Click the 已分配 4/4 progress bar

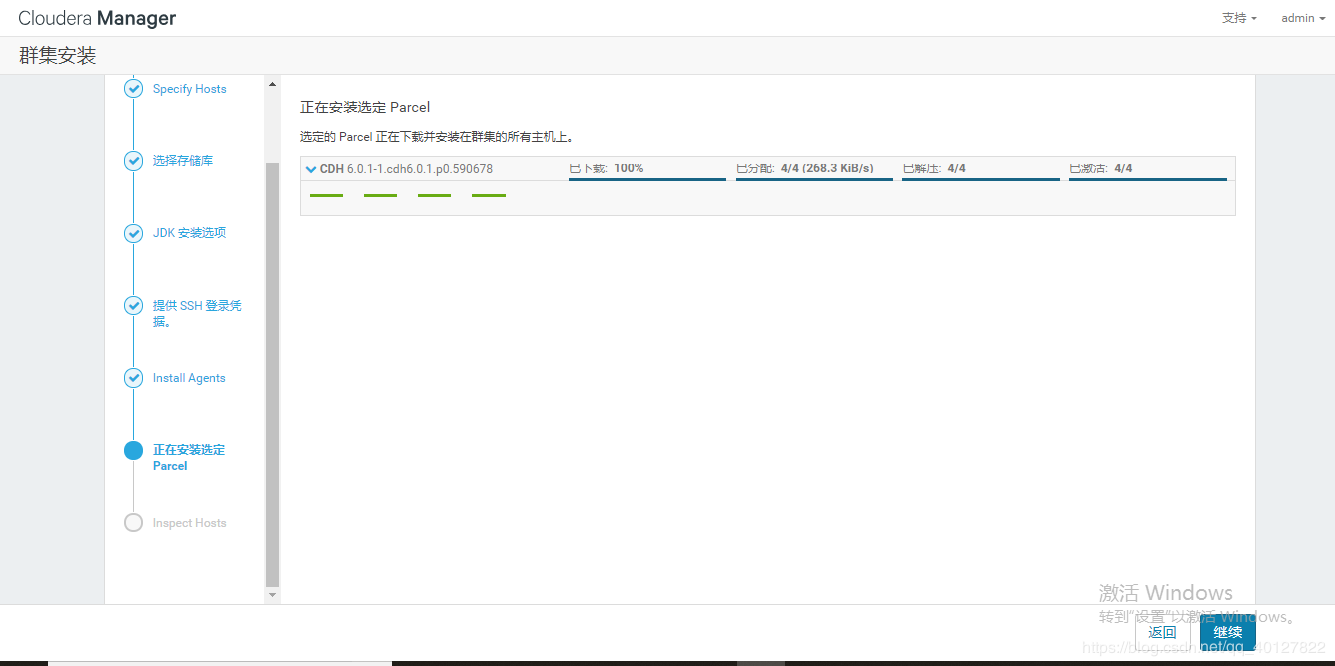point(814,179)
